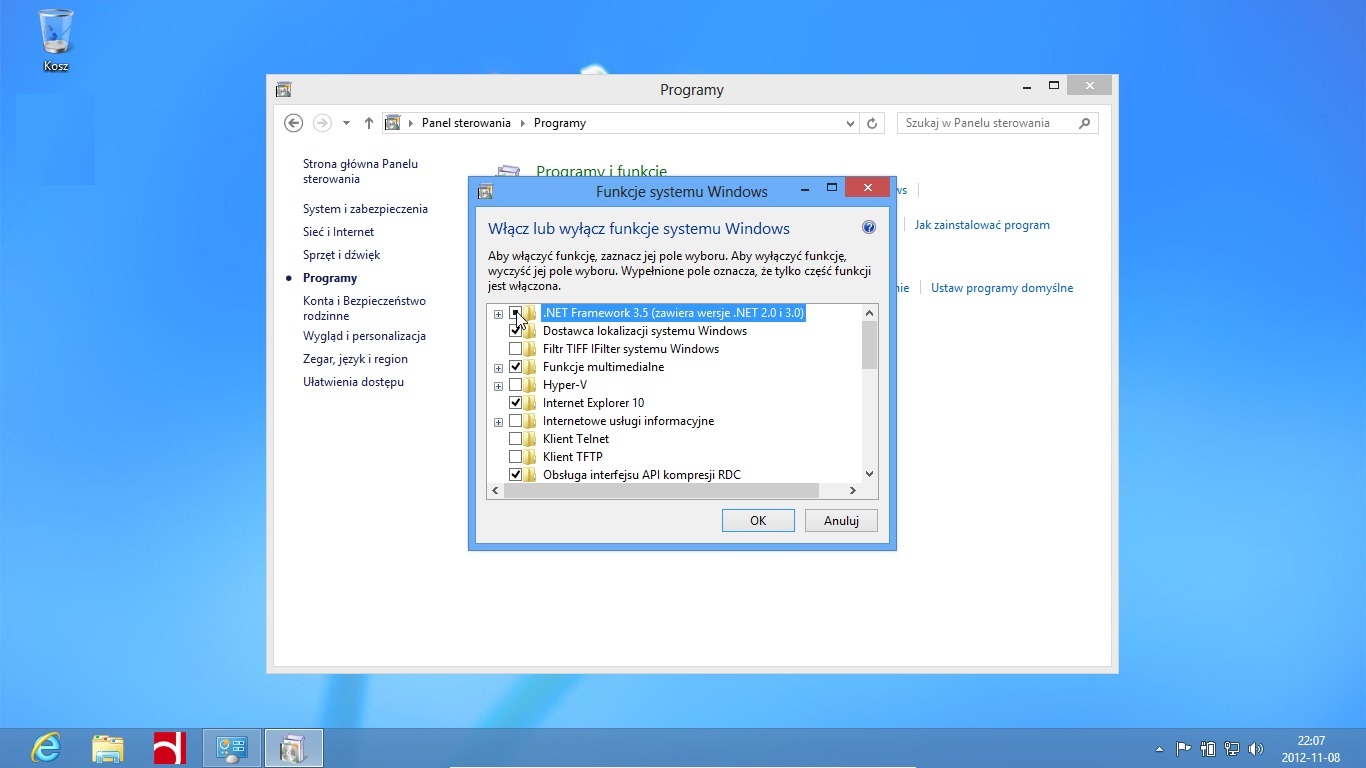The width and height of the screenshot is (1366, 768).
Task: Open the volume speaker tray icon
Action: tap(1256, 749)
